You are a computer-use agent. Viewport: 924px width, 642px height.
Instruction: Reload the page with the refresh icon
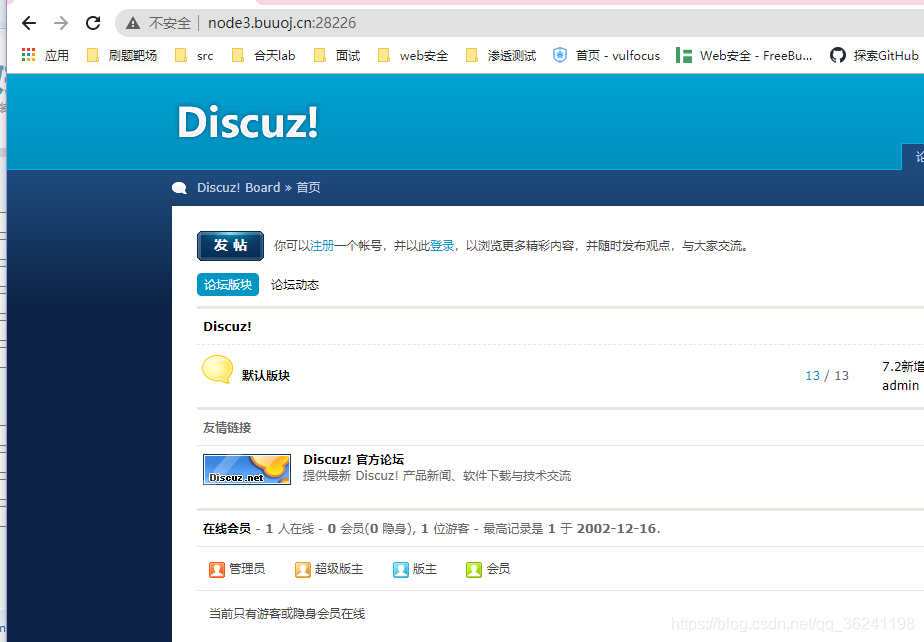[93, 23]
